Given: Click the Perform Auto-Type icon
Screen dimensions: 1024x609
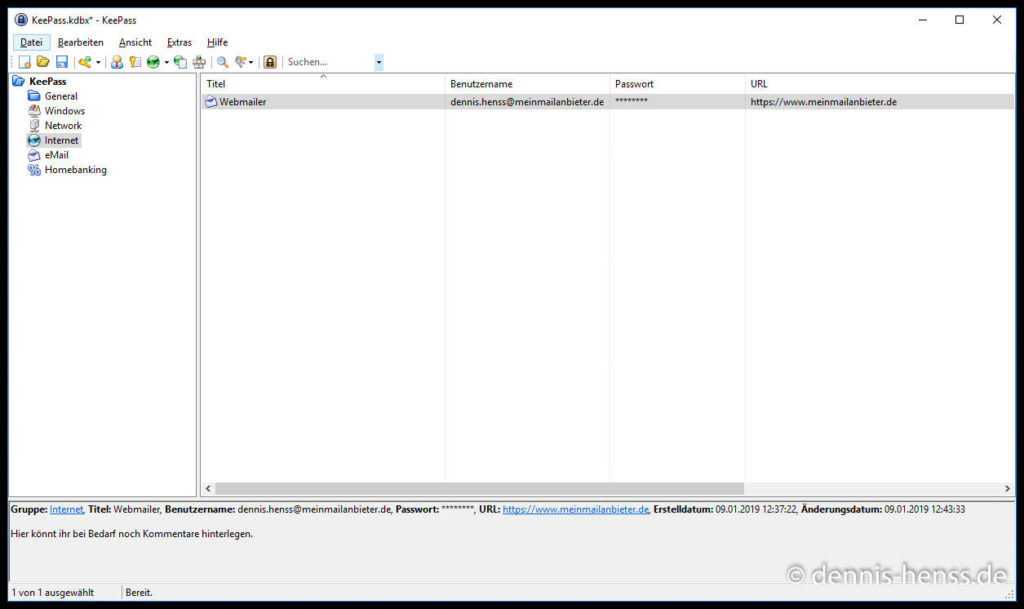Looking at the screenshot, I should (199, 62).
